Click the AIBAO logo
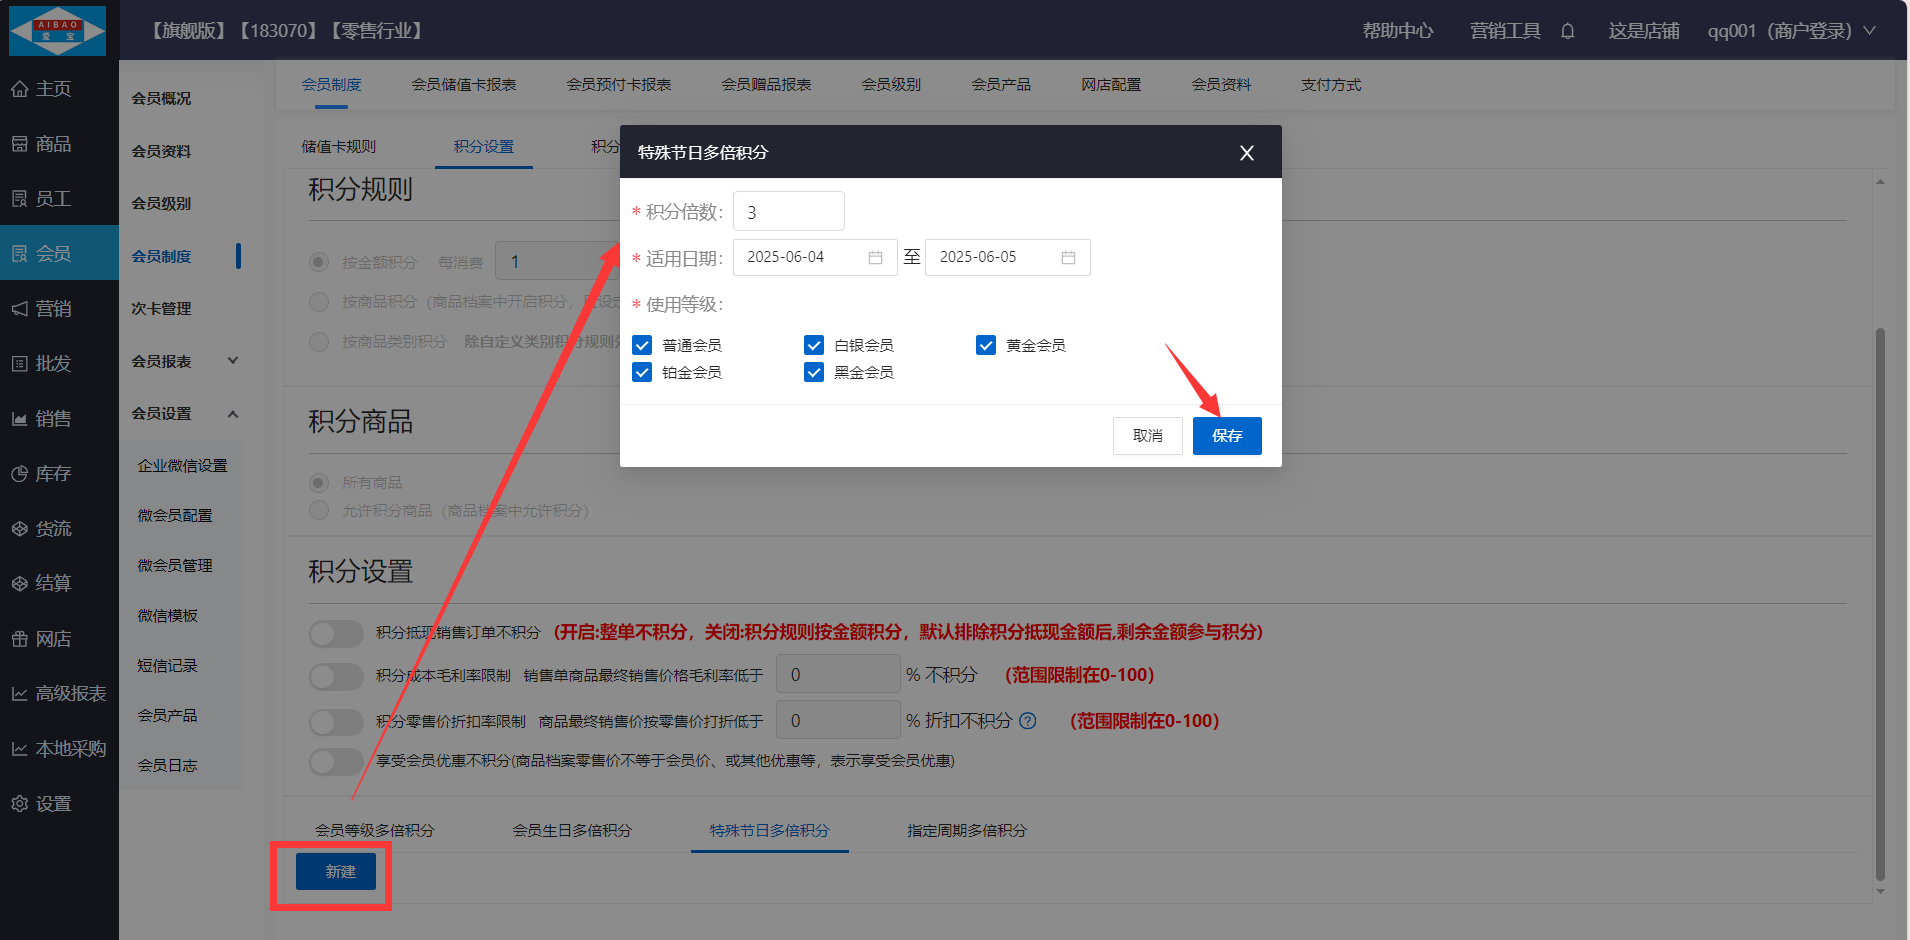1910x940 pixels. point(58,30)
